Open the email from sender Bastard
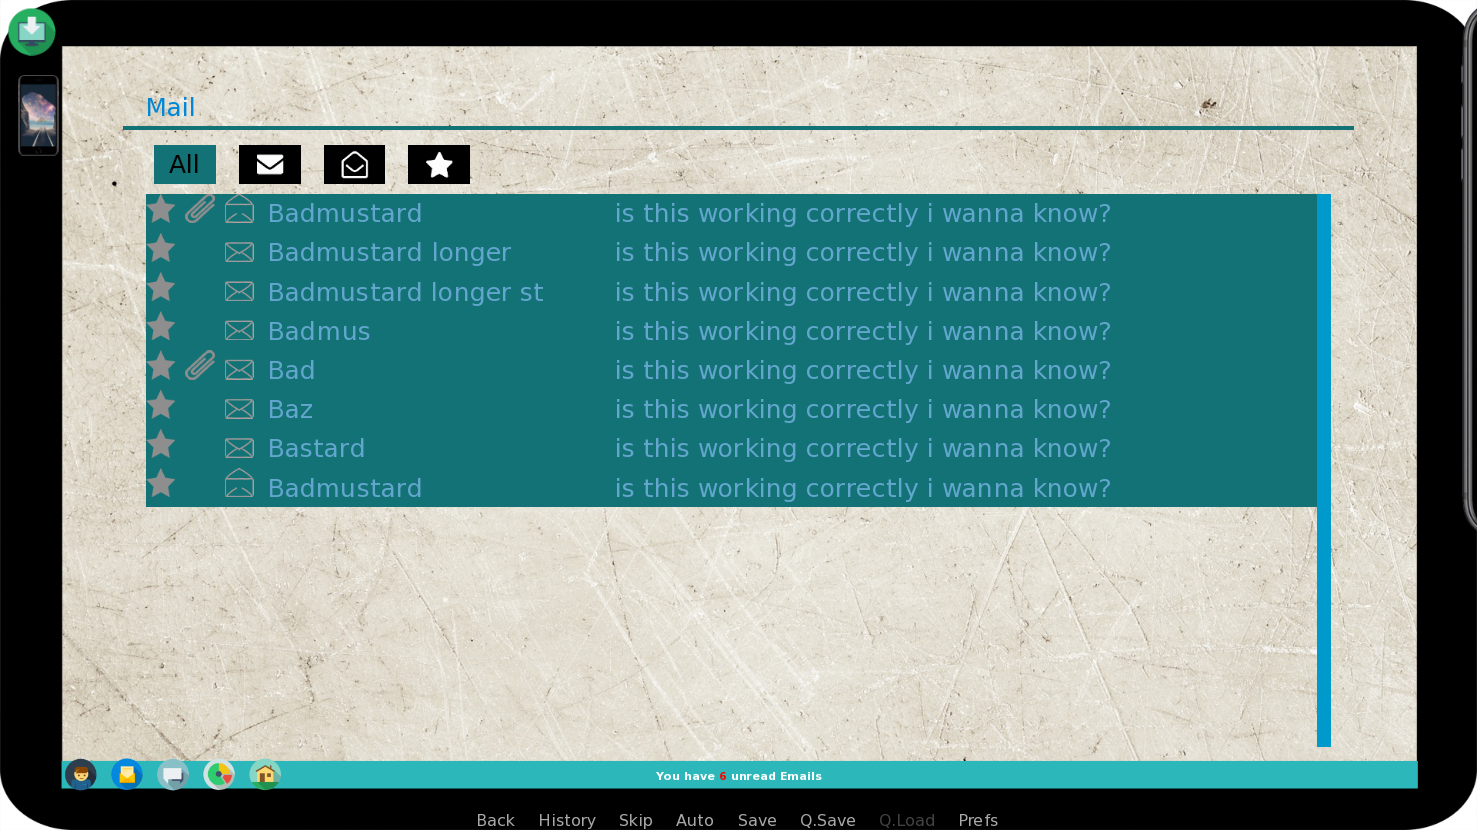This screenshot has width=1477, height=830. click(316, 448)
